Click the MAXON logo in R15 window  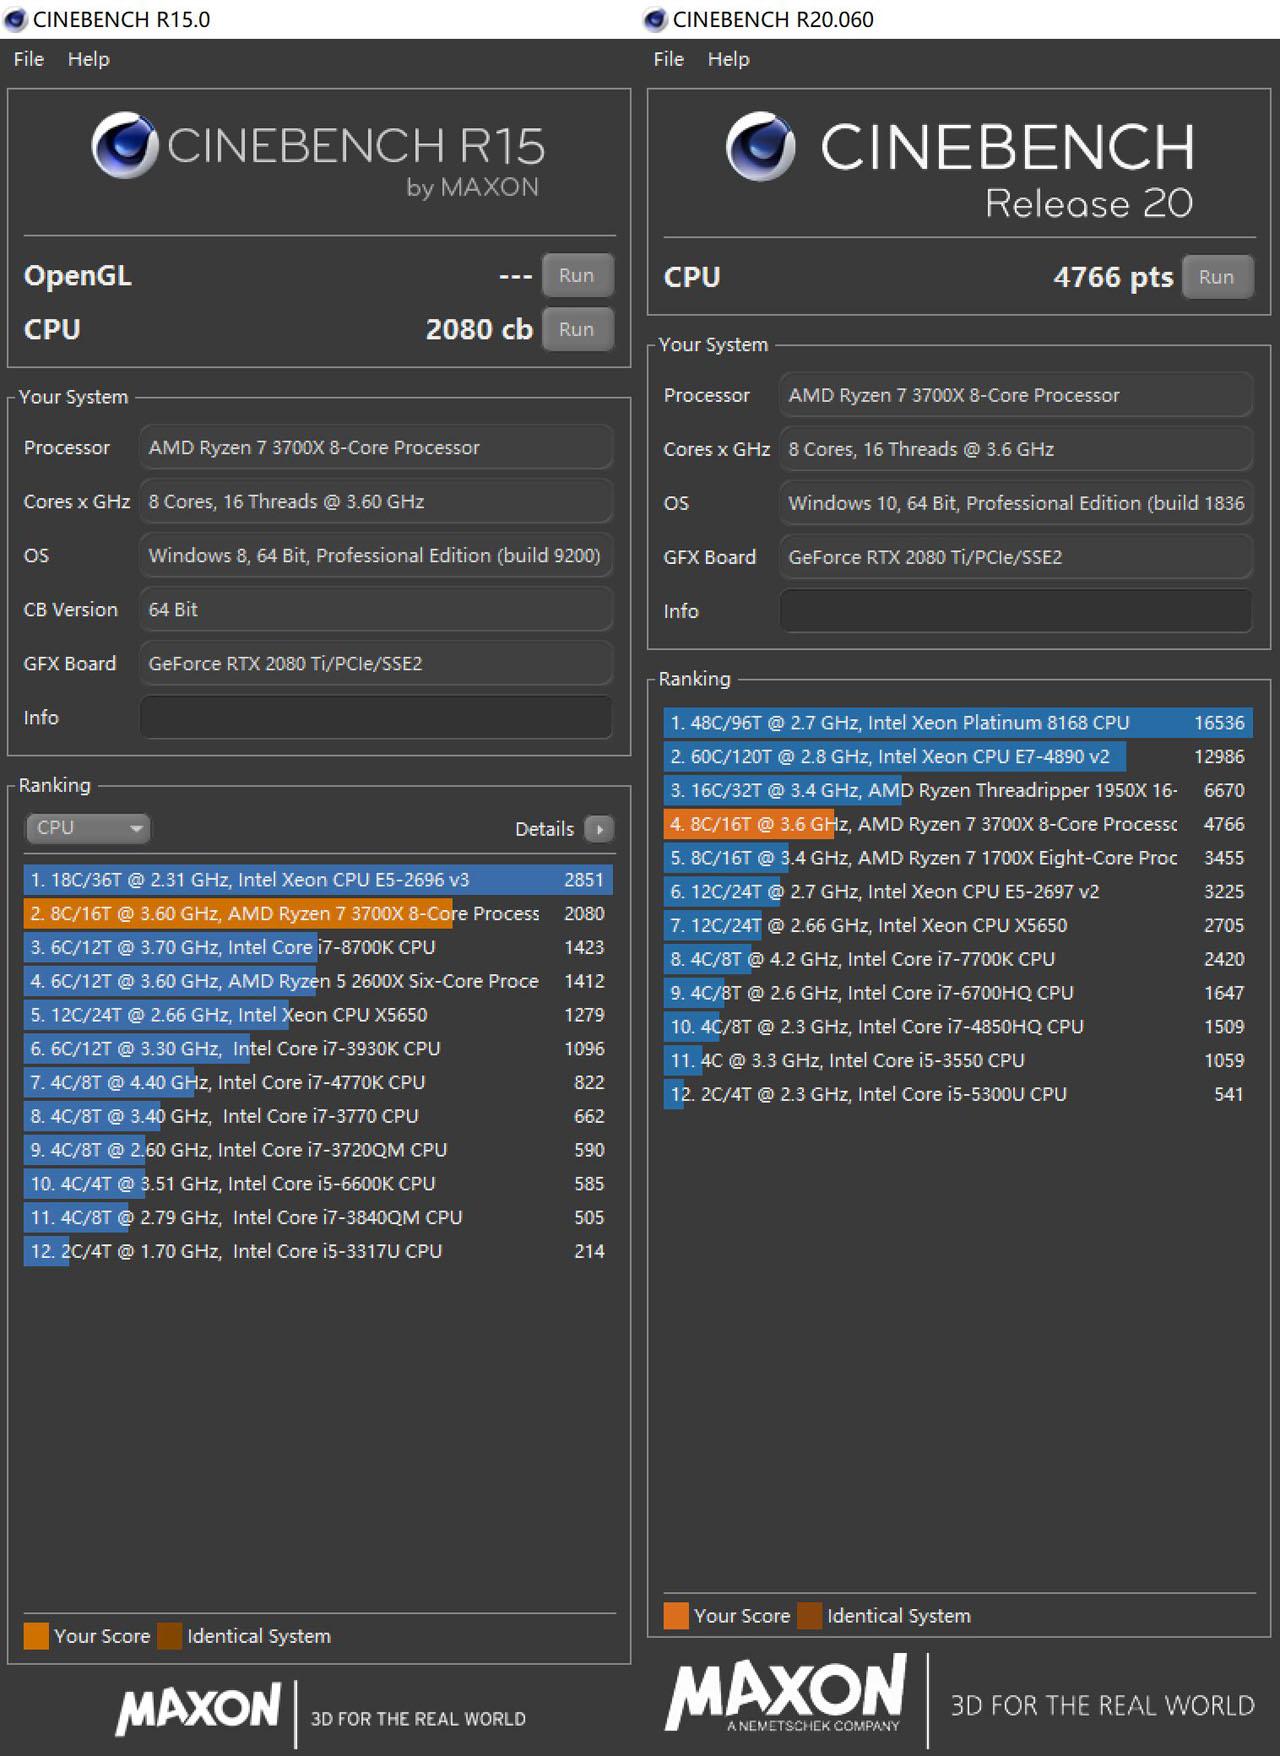pos(198,1708)
